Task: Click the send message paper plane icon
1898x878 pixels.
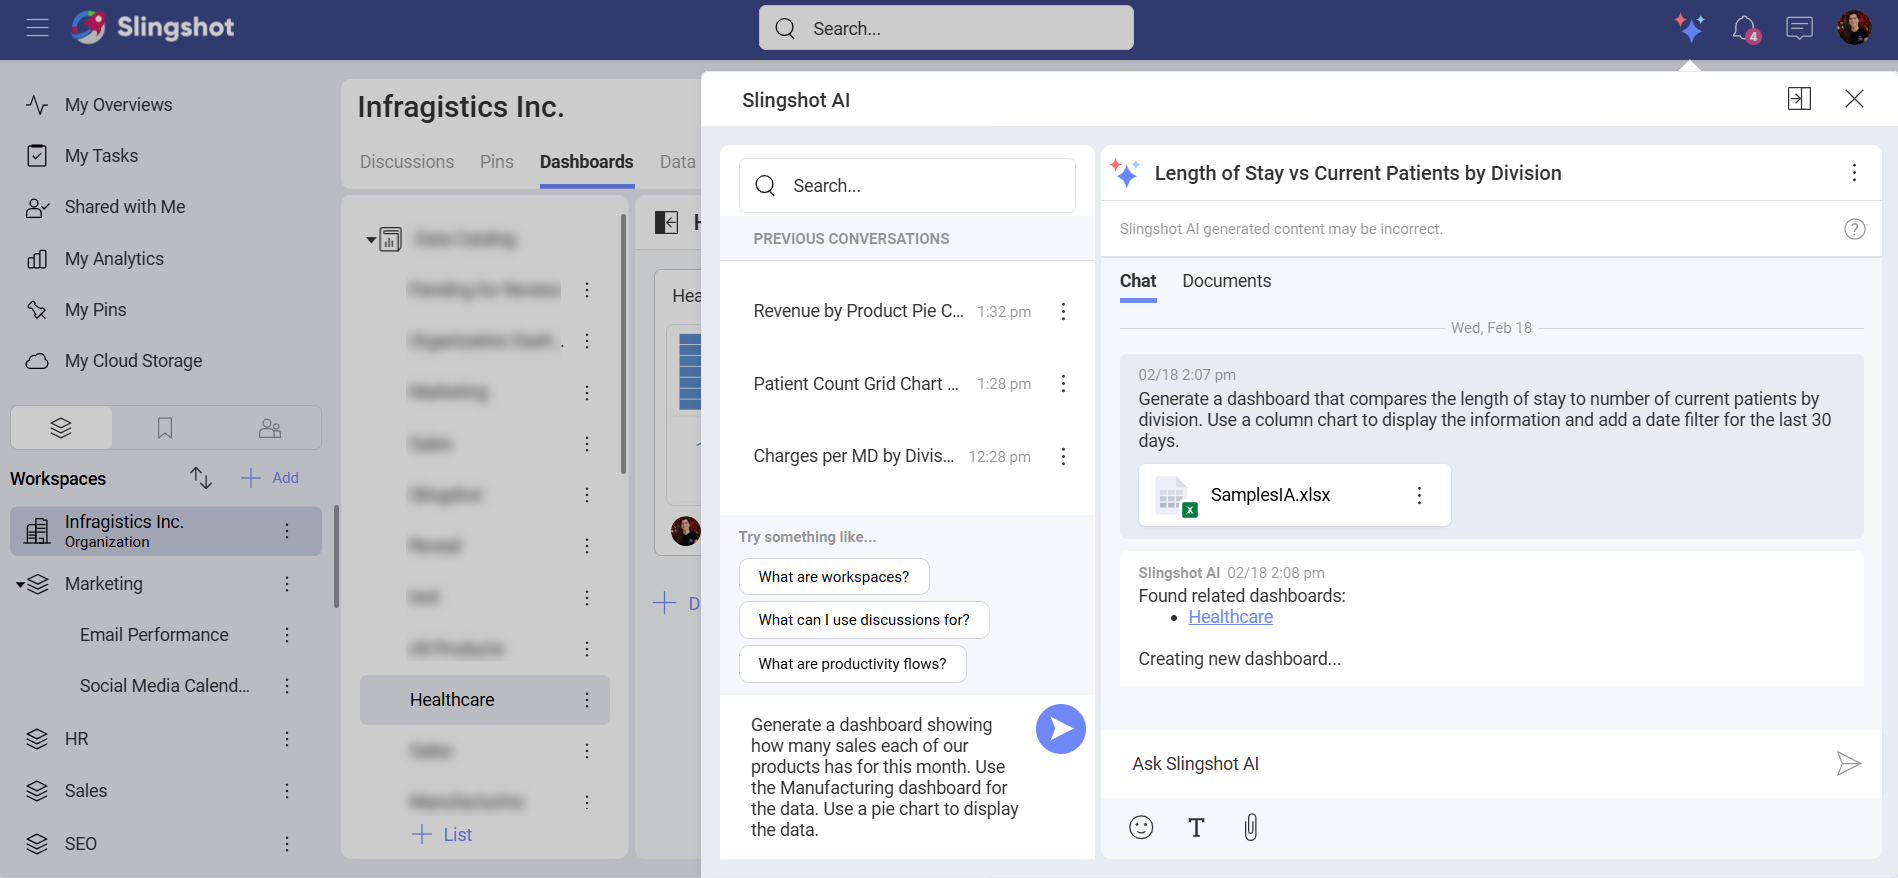Action: [x=1848, y=764]
